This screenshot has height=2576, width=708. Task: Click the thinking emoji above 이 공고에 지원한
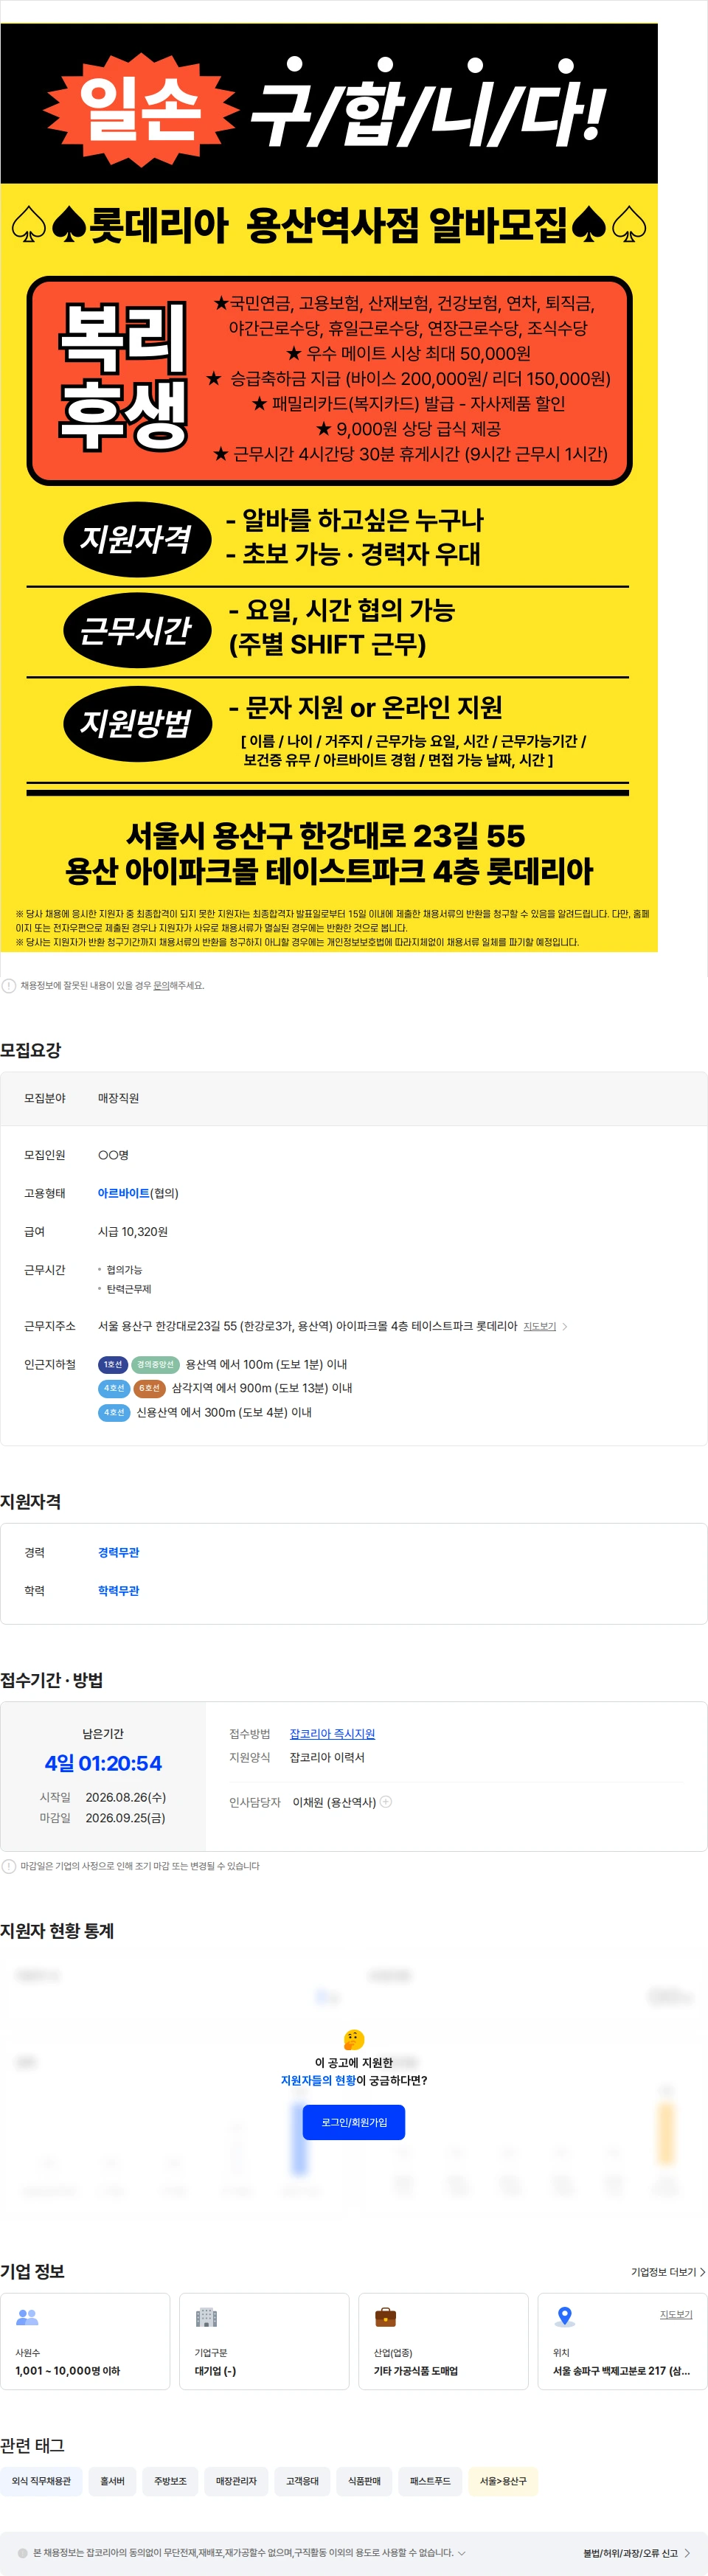pyautogui.click(x=354, y=2039)
